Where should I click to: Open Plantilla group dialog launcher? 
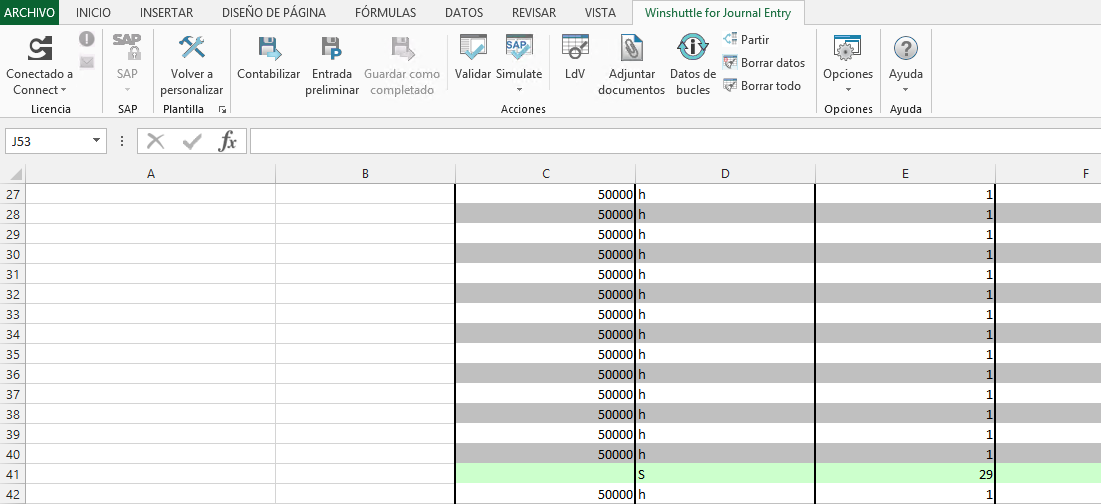point(222,110)
